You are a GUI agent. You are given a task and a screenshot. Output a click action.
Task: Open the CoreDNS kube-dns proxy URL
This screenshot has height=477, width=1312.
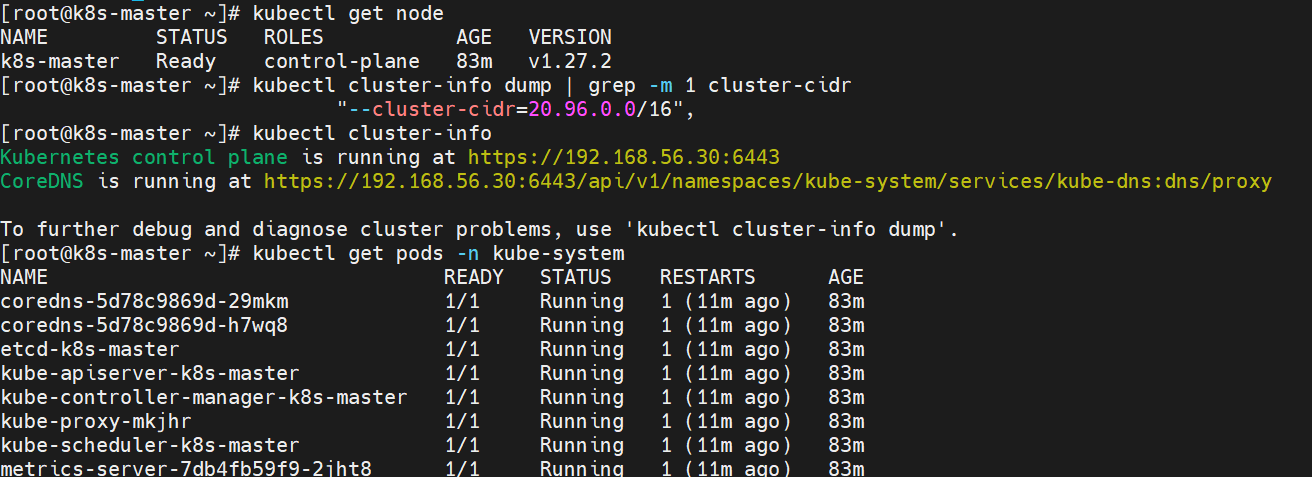pyautogui.click(x=767, y=181)
